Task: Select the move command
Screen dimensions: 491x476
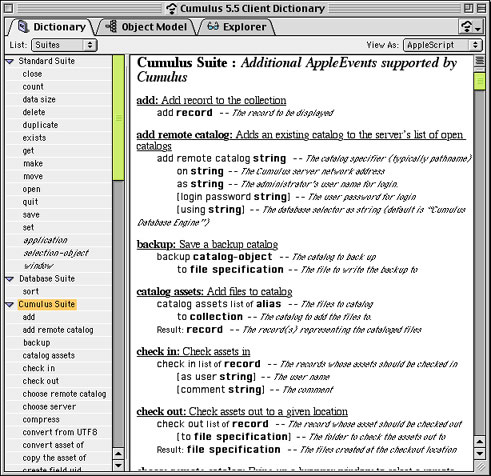Action: [33, 176]
